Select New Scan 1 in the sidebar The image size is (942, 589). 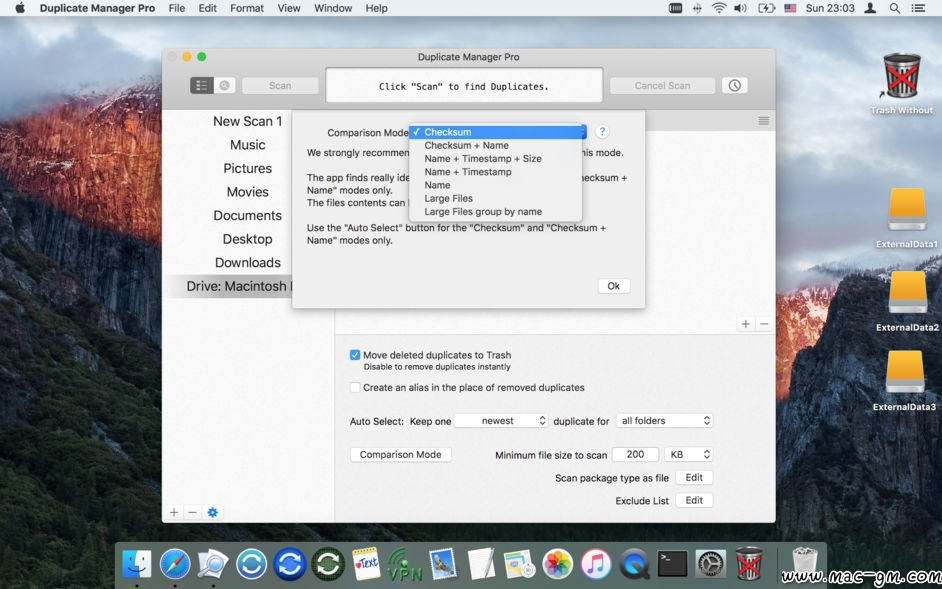point(248,121)
